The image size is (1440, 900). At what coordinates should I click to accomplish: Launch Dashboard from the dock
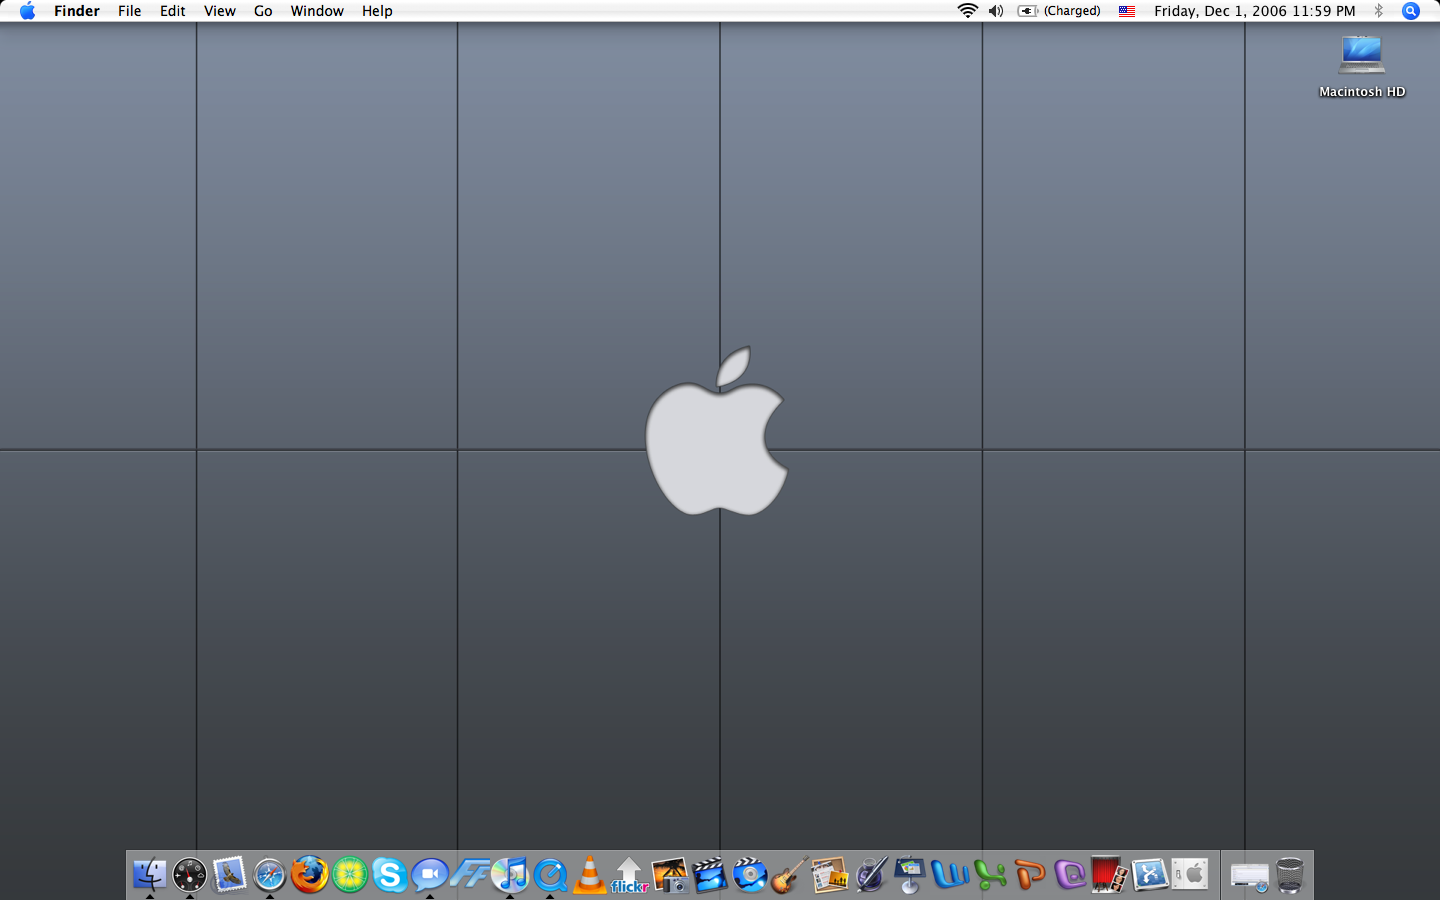pos(190,875)
